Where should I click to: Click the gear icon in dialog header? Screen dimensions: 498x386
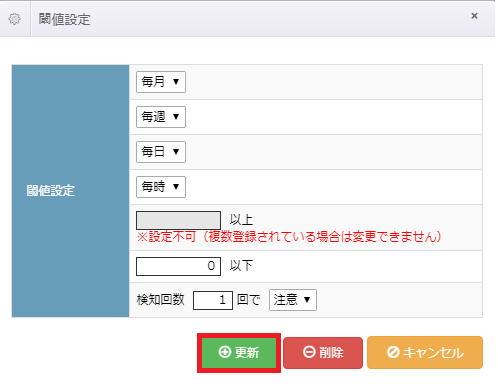tap(14, 19)
